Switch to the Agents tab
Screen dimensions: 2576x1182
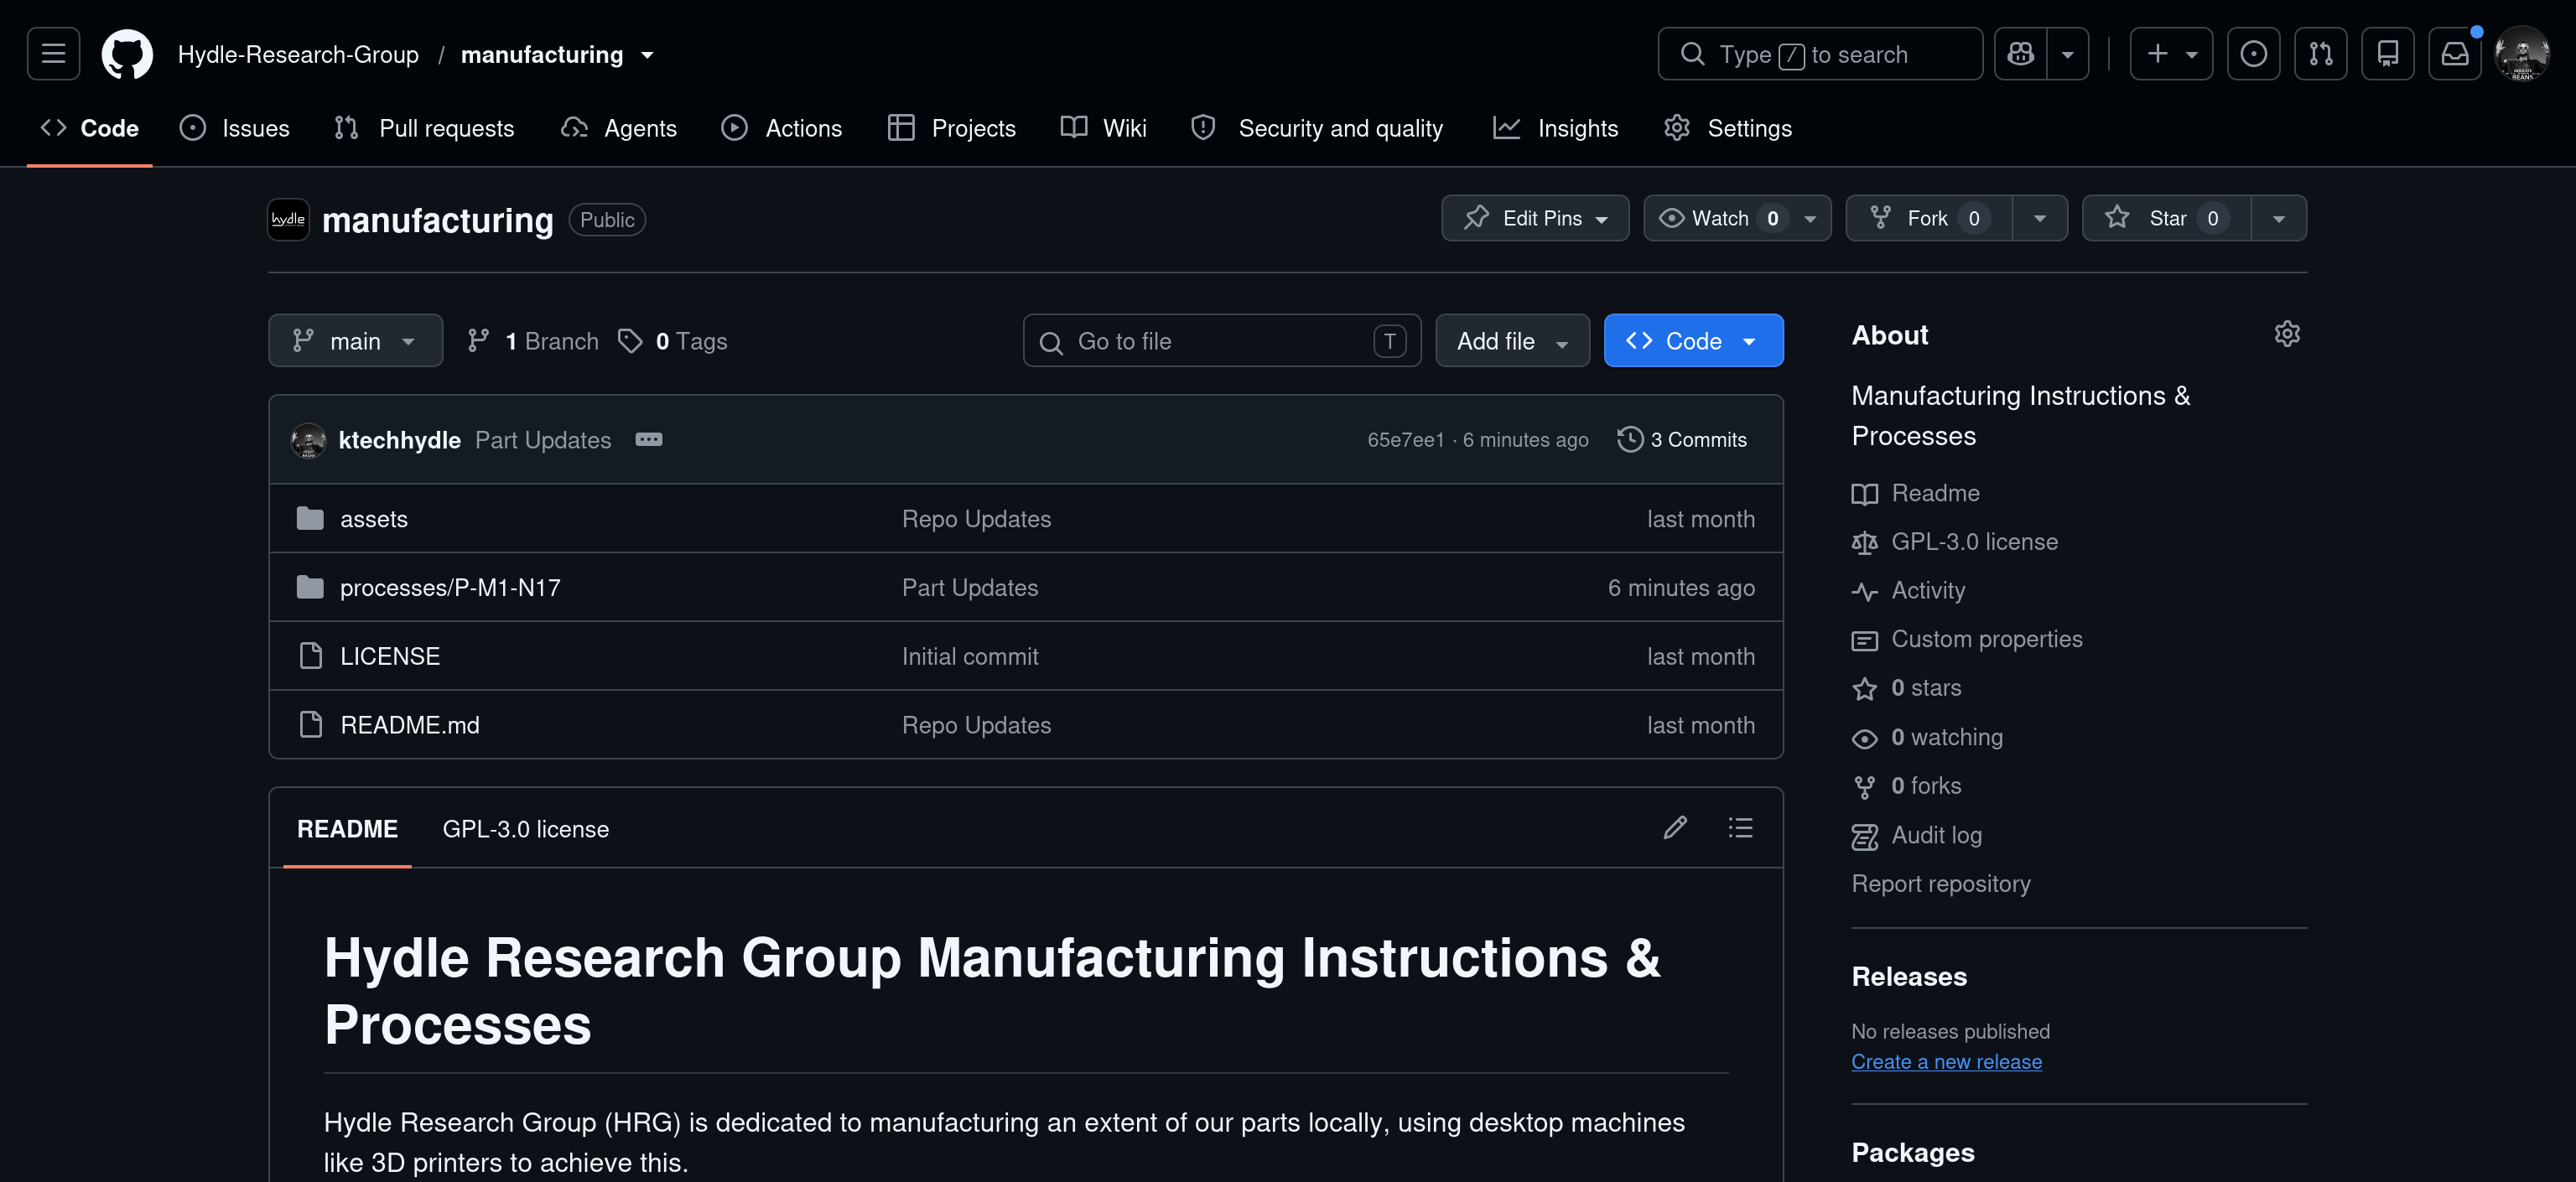click(x=619, y=128)
